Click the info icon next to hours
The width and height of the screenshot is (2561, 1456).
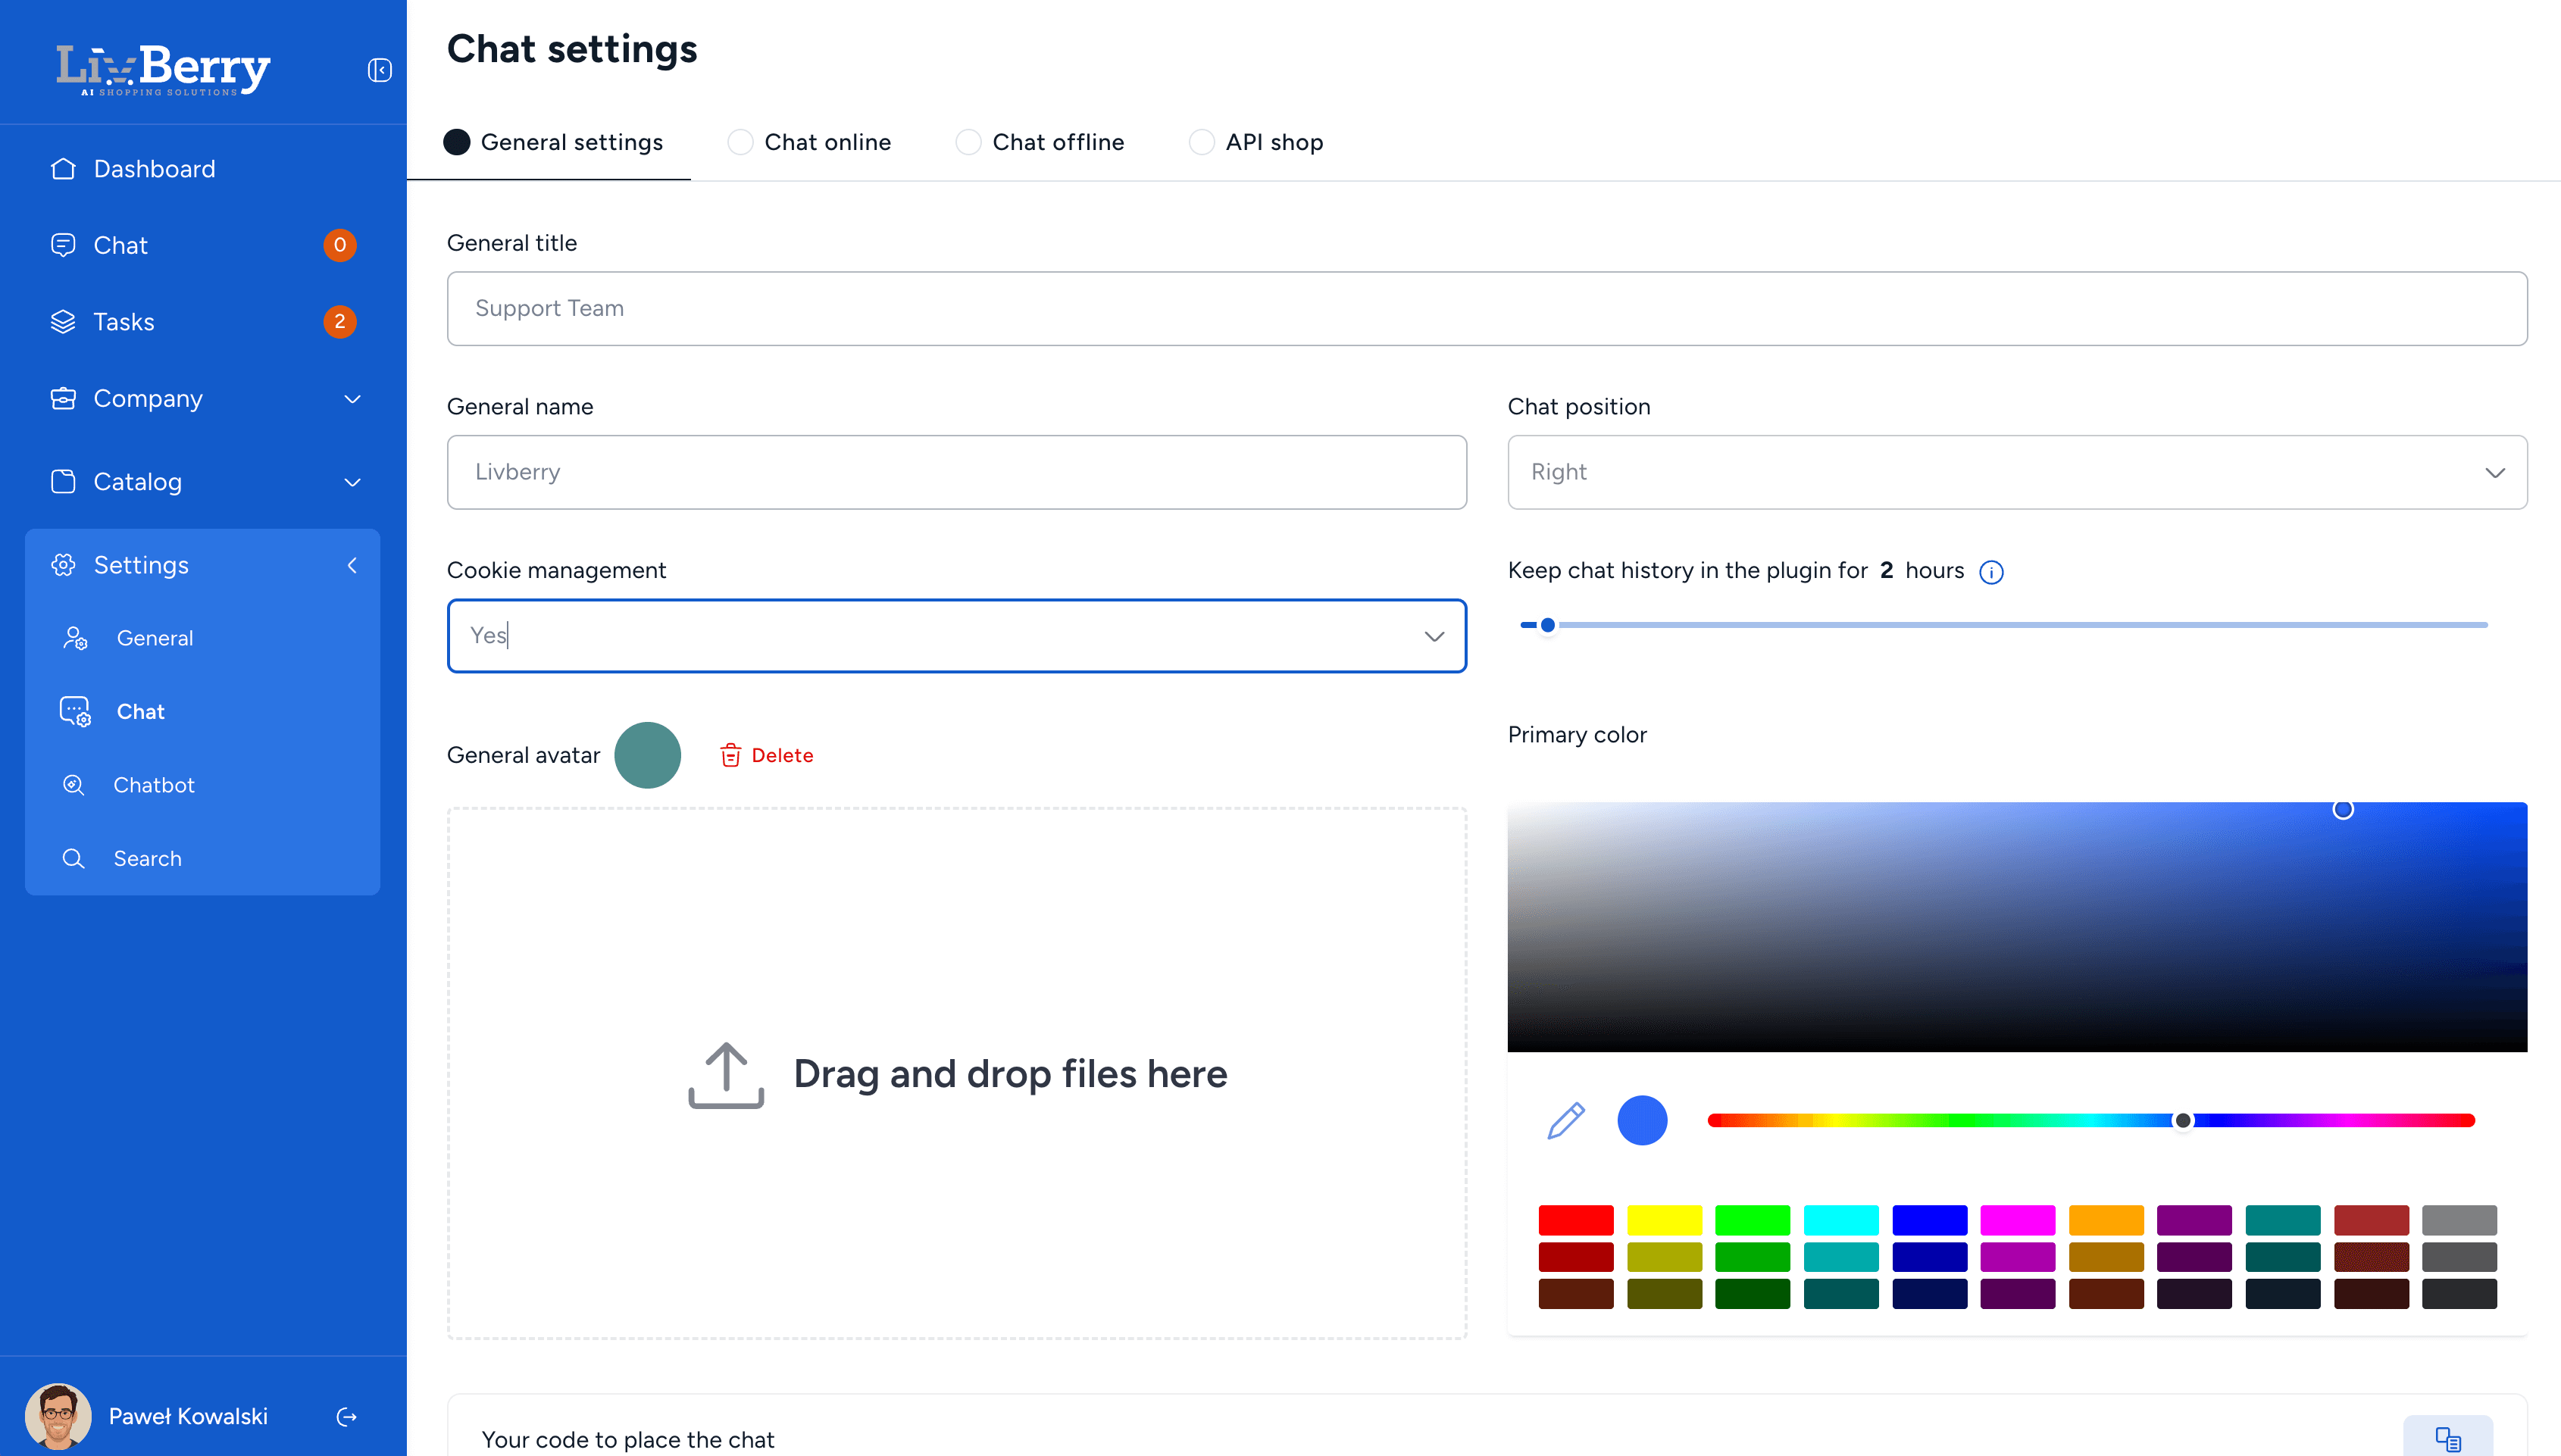pyautogui.click(x=1991, y=572)
